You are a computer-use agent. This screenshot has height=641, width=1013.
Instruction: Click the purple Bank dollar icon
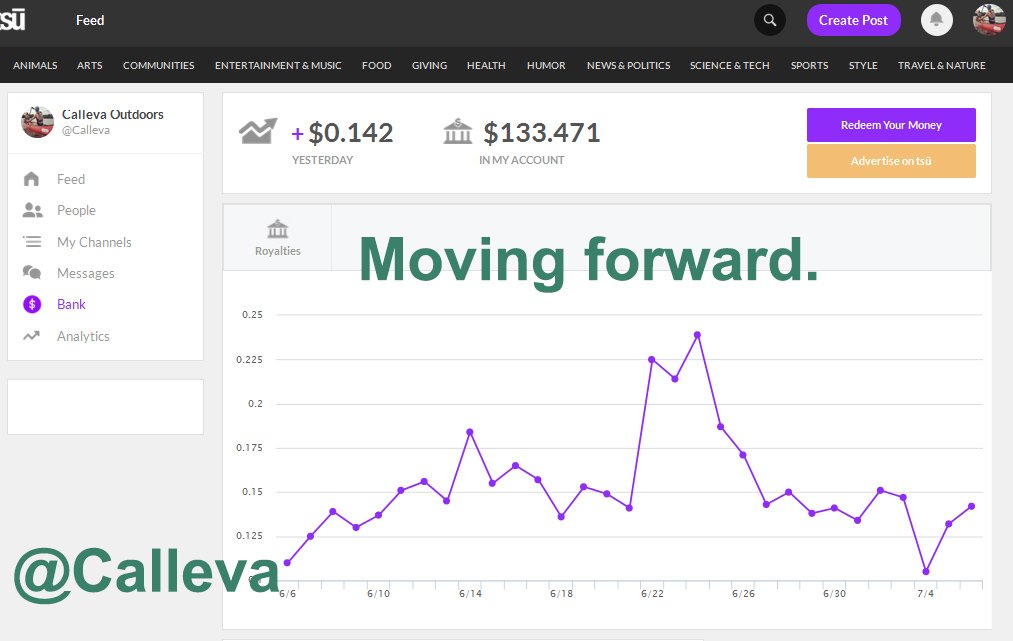point(32,304)
